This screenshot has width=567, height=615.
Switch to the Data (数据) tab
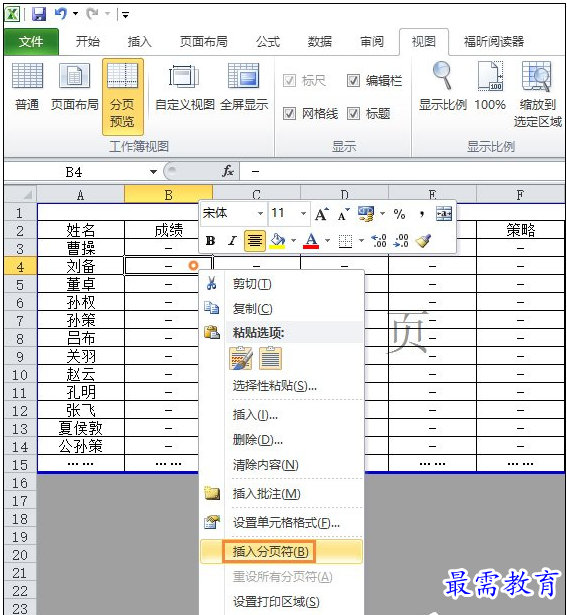[320, 42]
